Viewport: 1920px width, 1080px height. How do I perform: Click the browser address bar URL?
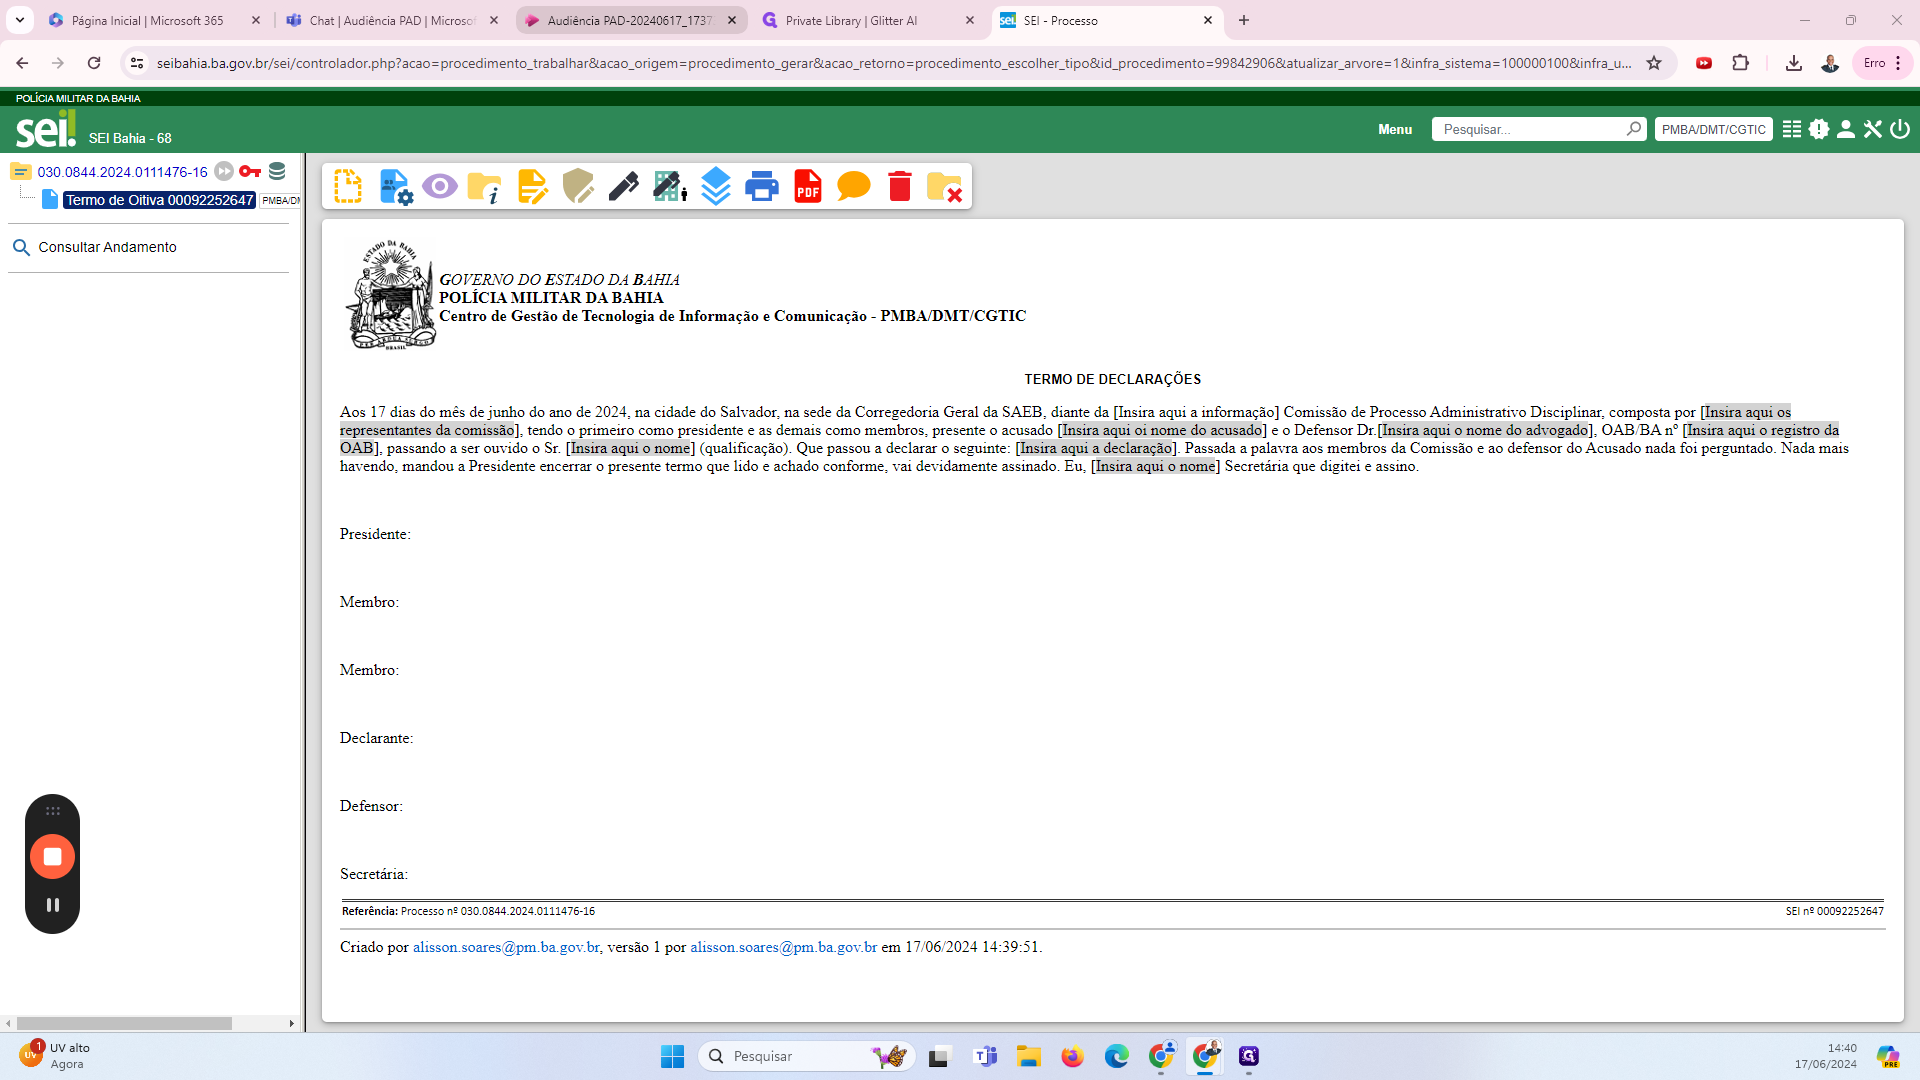pos(894,63)
